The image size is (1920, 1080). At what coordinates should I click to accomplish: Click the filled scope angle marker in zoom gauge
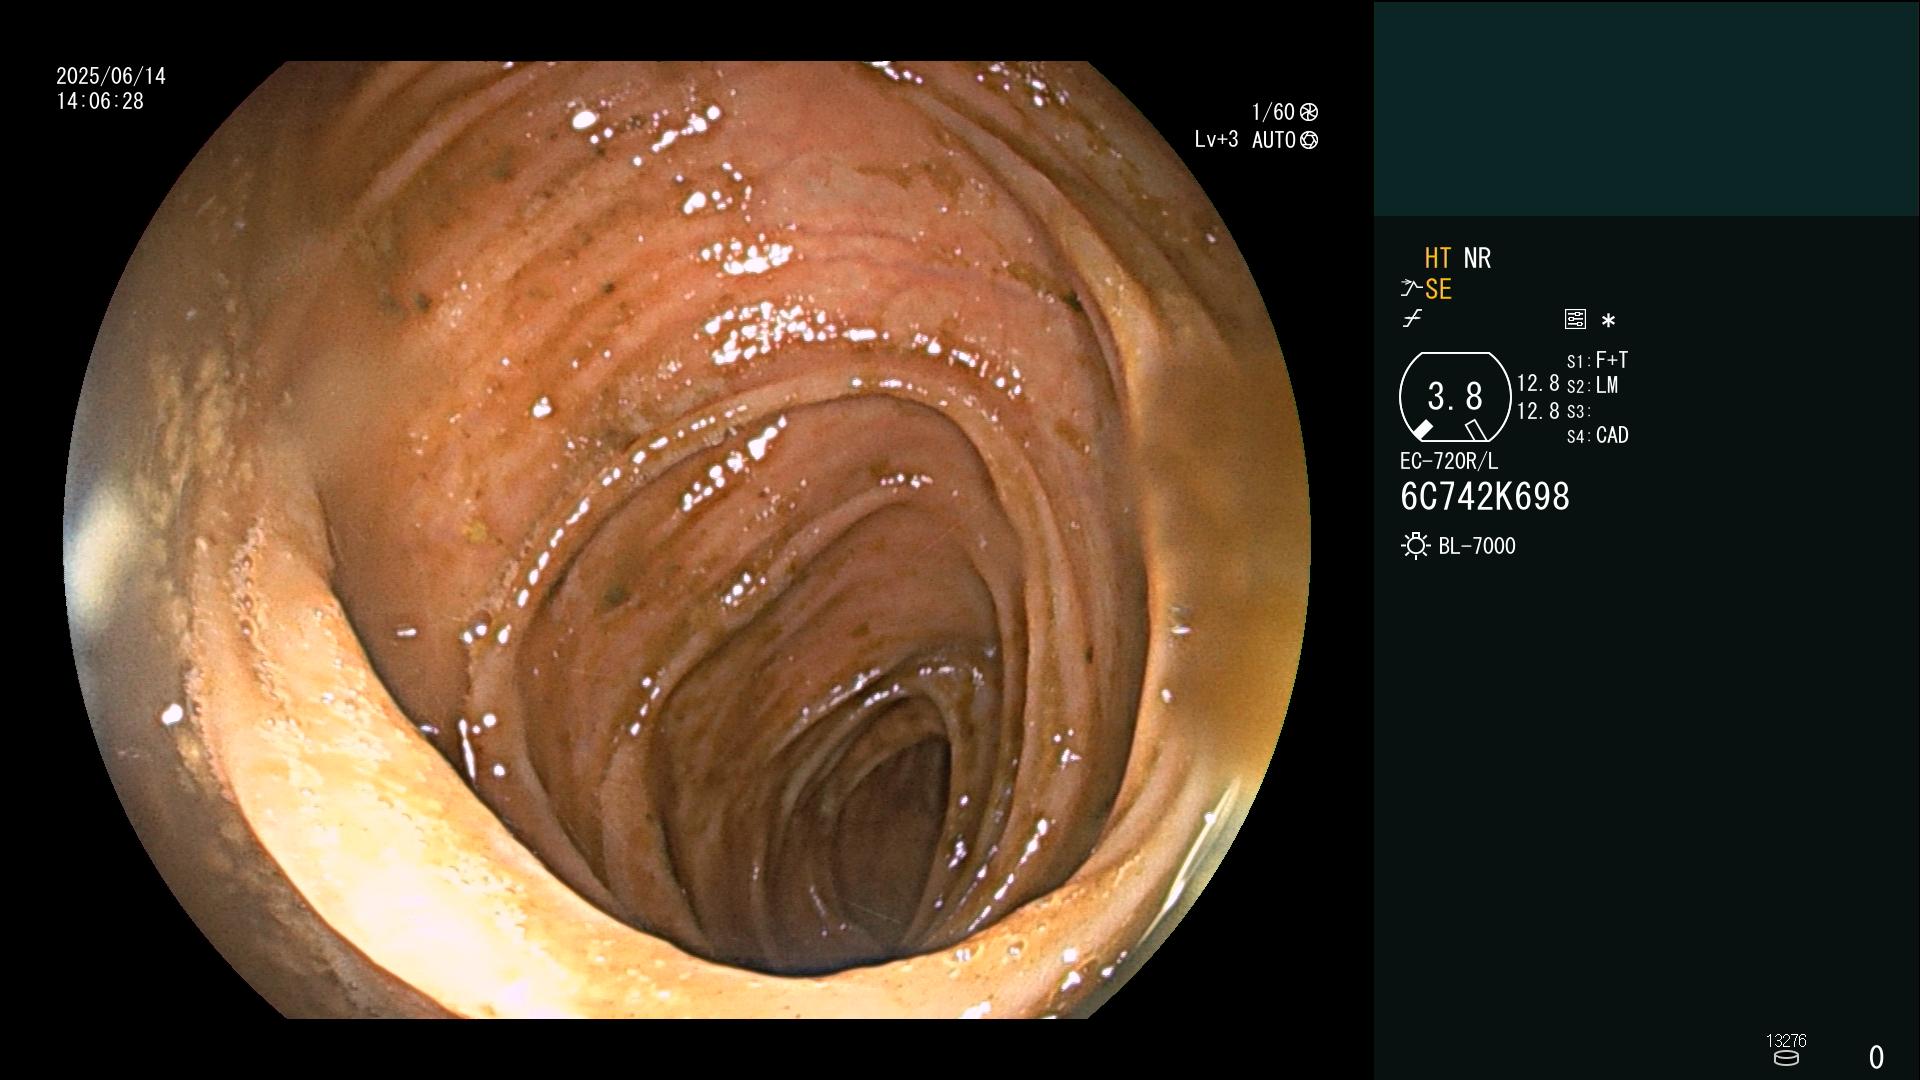(x=1422, y=430)
